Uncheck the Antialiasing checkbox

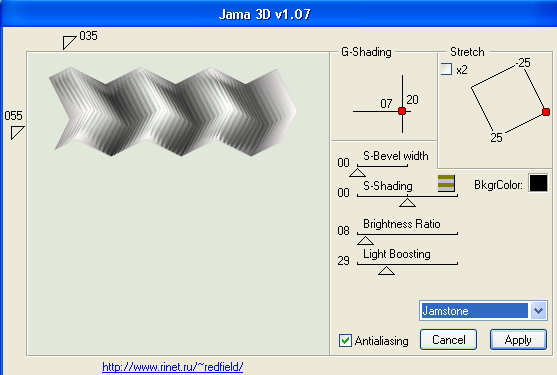click(x=345, y=341)
